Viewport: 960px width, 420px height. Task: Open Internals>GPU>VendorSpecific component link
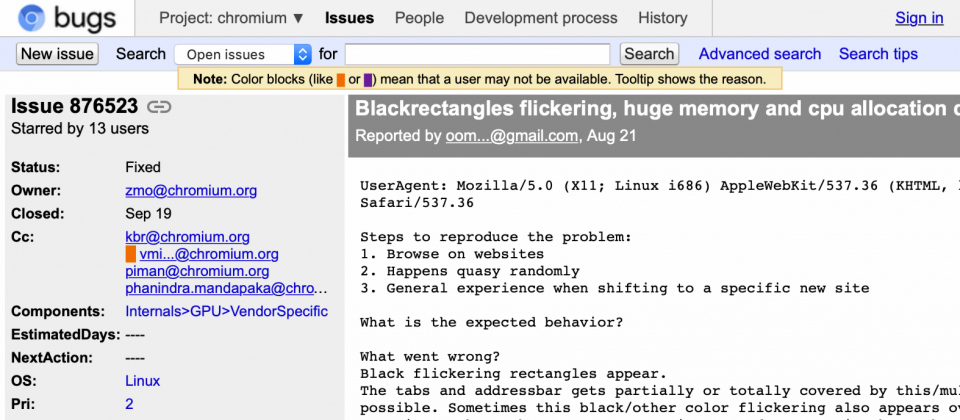pos(227,311)
